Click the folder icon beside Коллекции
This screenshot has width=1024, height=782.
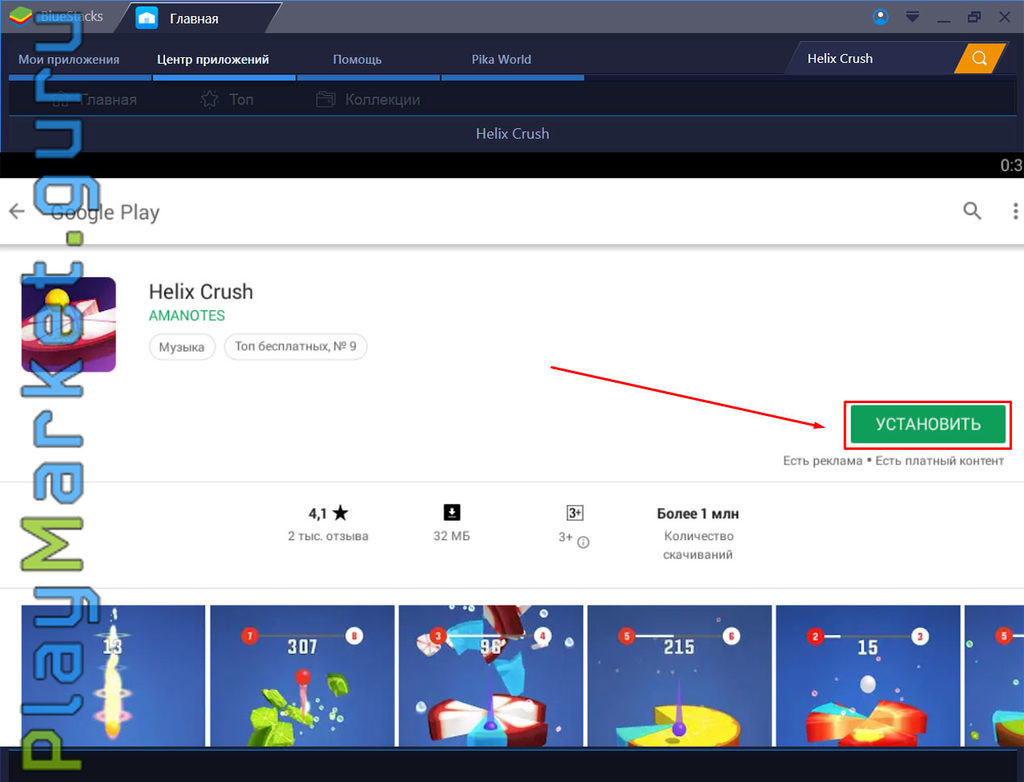pos(325,99)
